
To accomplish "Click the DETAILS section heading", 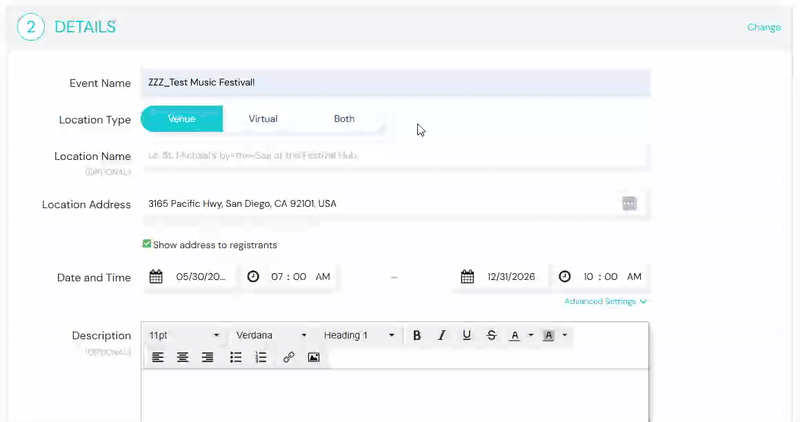I will pos(85,27).
